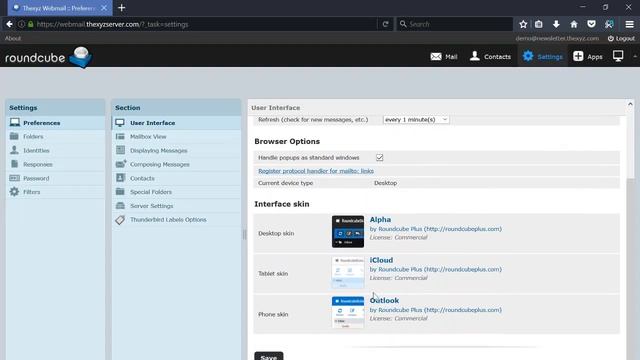Select the Special Folders section
The width and height of the screenshot is (640, 360).
(x=177, y=192)
